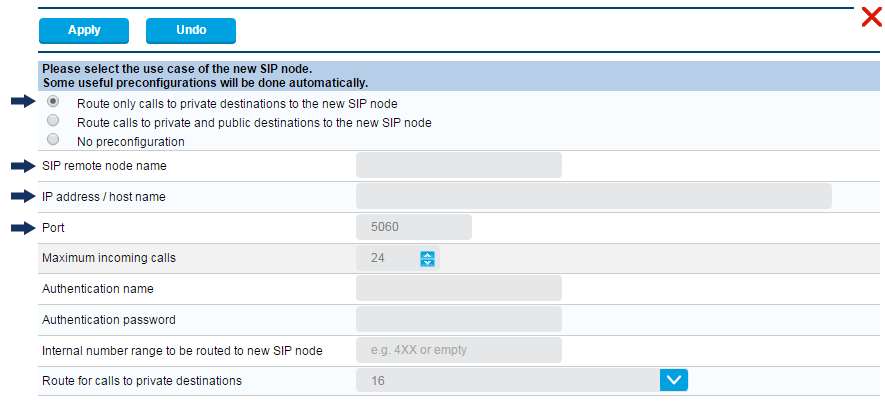
Task: Click the Maximum incoming calls value field
Action: point(388,259)
